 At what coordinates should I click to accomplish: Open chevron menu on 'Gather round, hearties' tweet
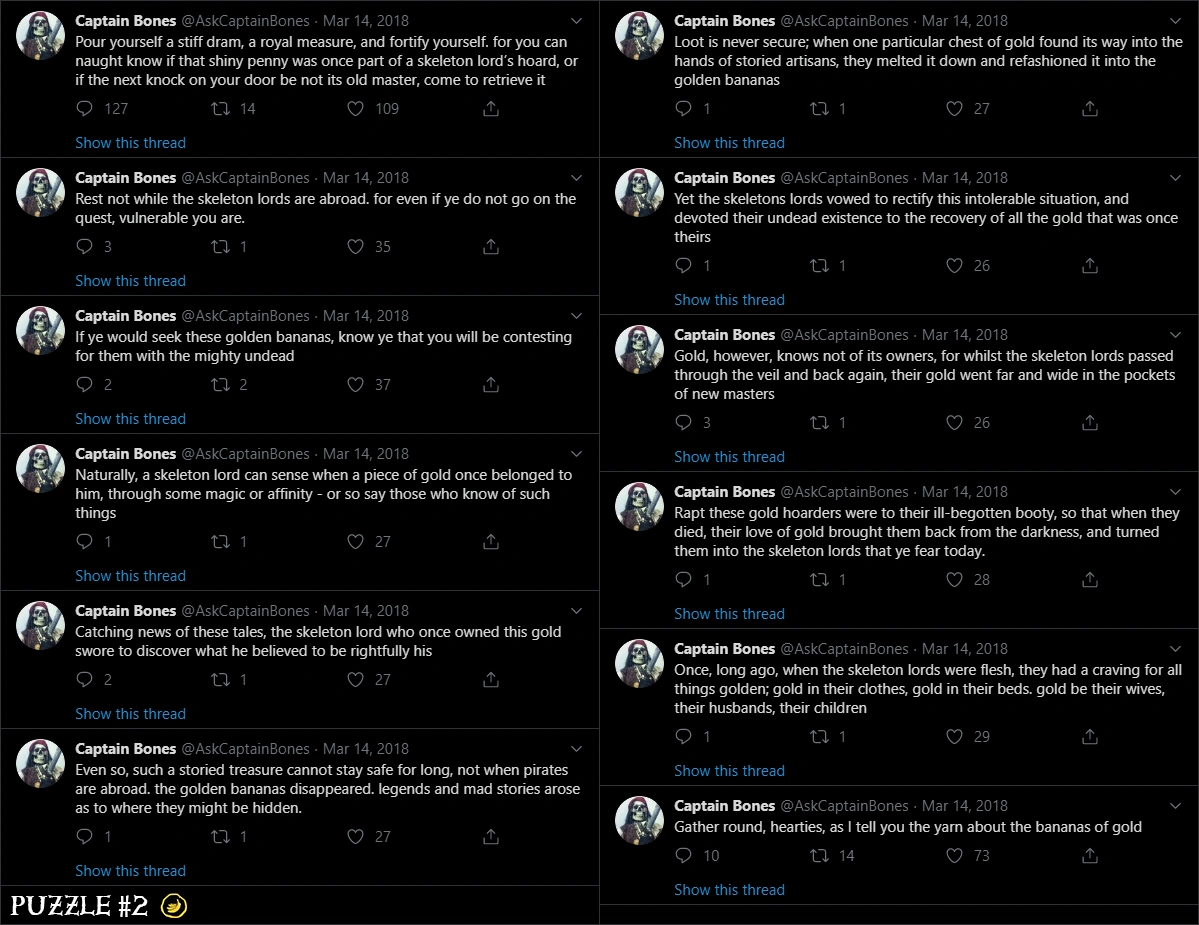(1175, 806)
